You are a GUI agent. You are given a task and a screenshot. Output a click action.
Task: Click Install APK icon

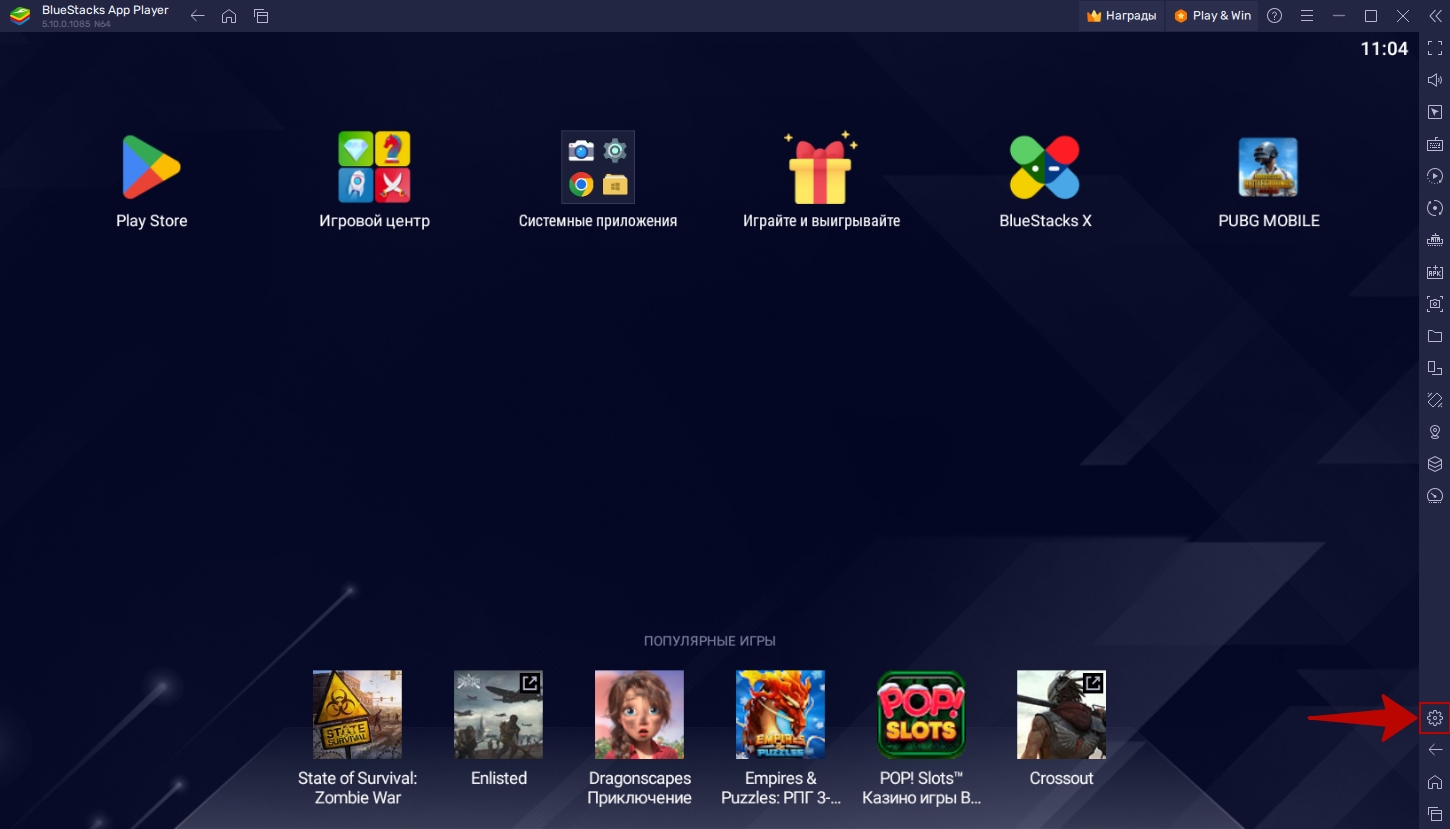pos(1435,272)
